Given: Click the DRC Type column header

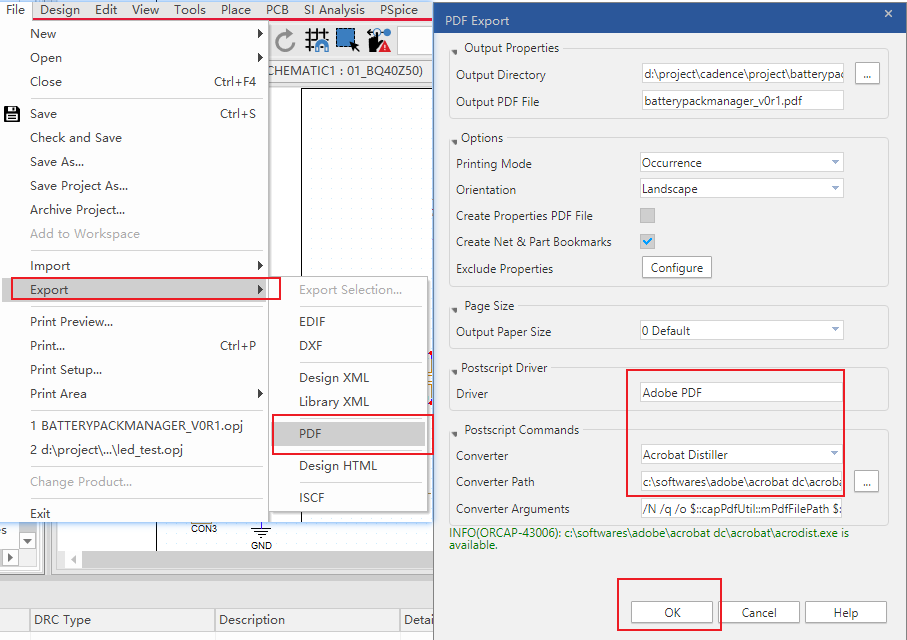Looking at the screenshot, I should [123, 620].
